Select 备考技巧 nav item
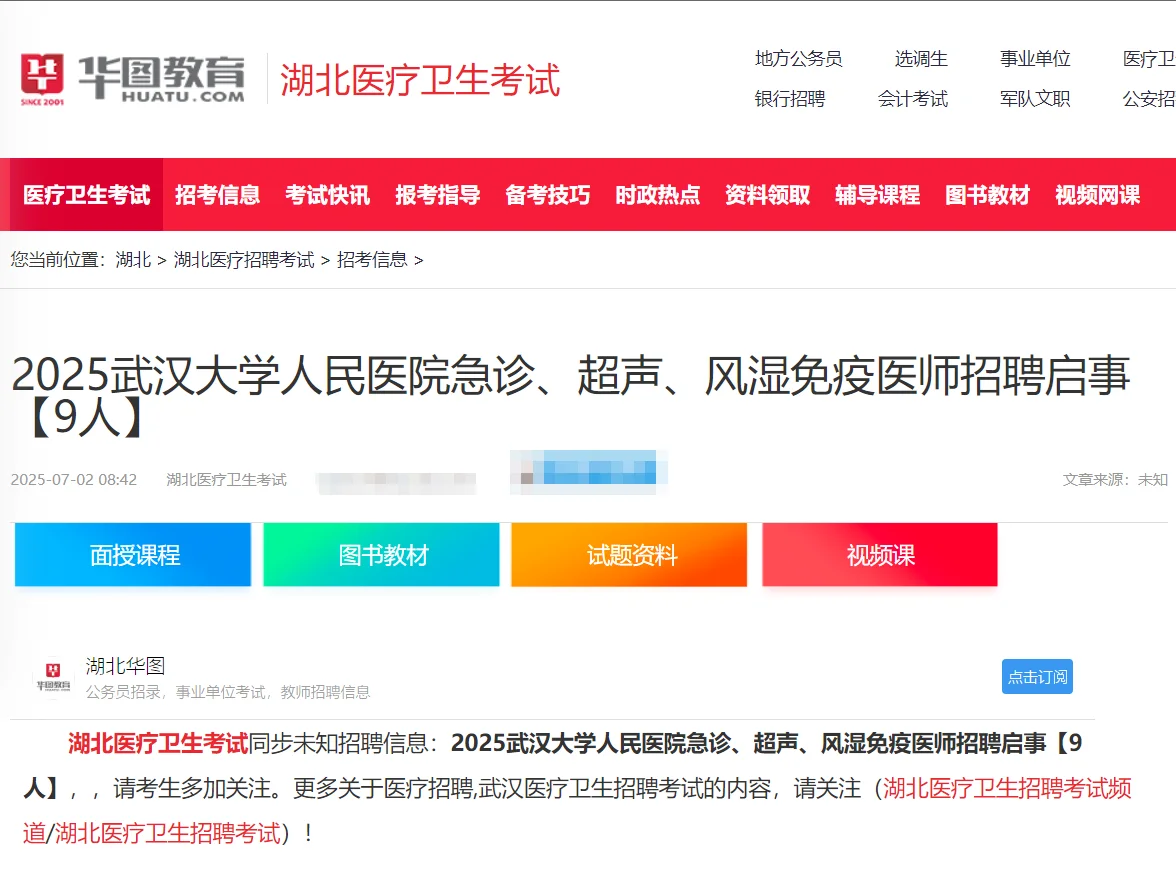Screen dimensions: 1176x883 [548, 194]
